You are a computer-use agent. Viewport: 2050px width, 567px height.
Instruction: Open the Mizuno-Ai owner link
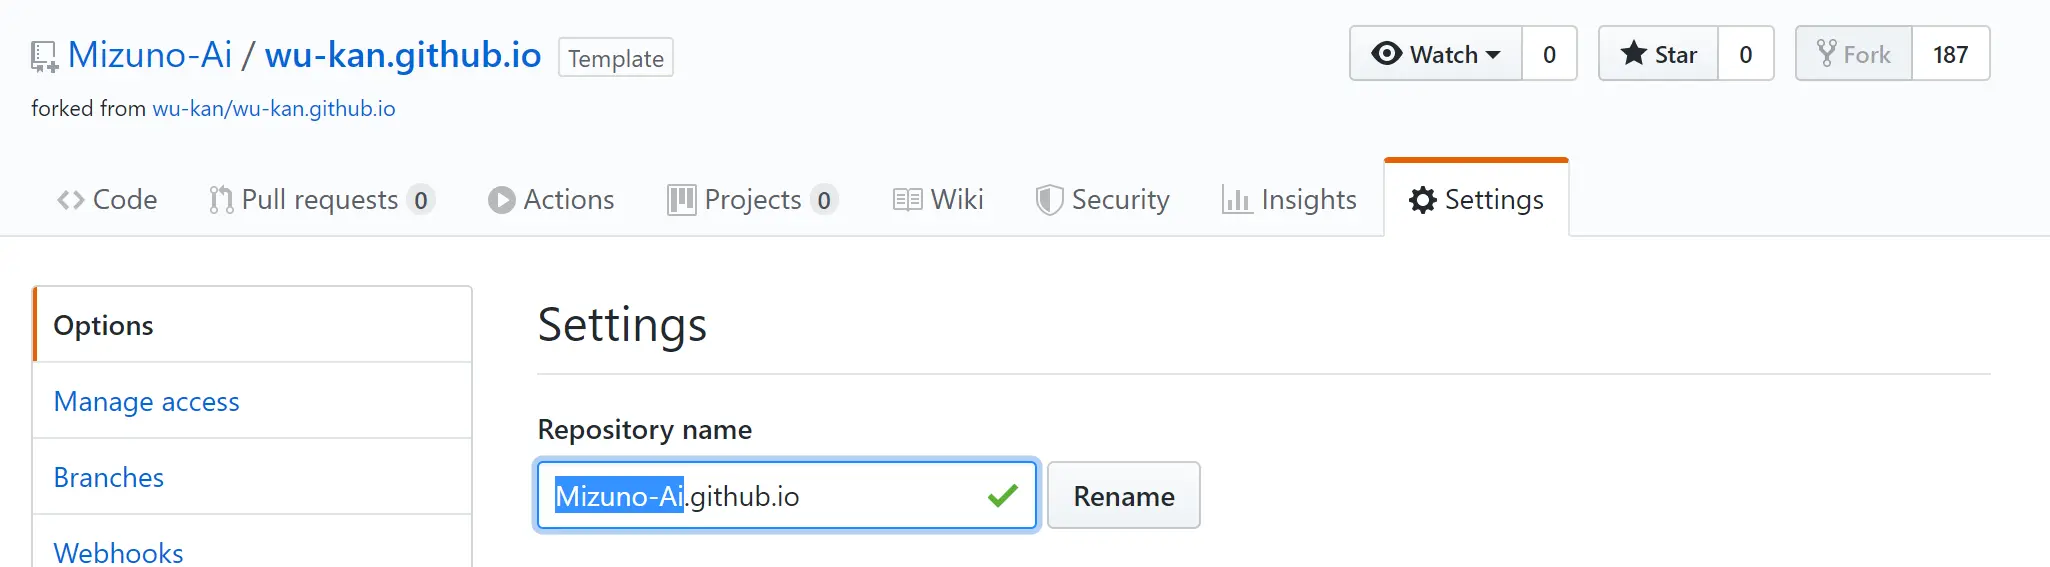click(150, 55)
